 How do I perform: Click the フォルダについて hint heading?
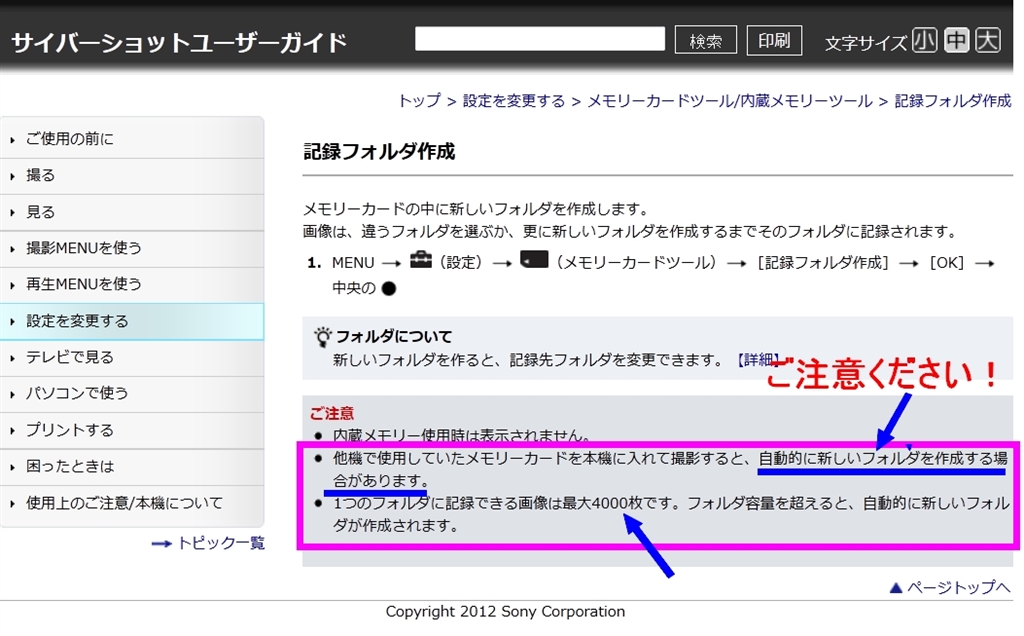[394, 336]
